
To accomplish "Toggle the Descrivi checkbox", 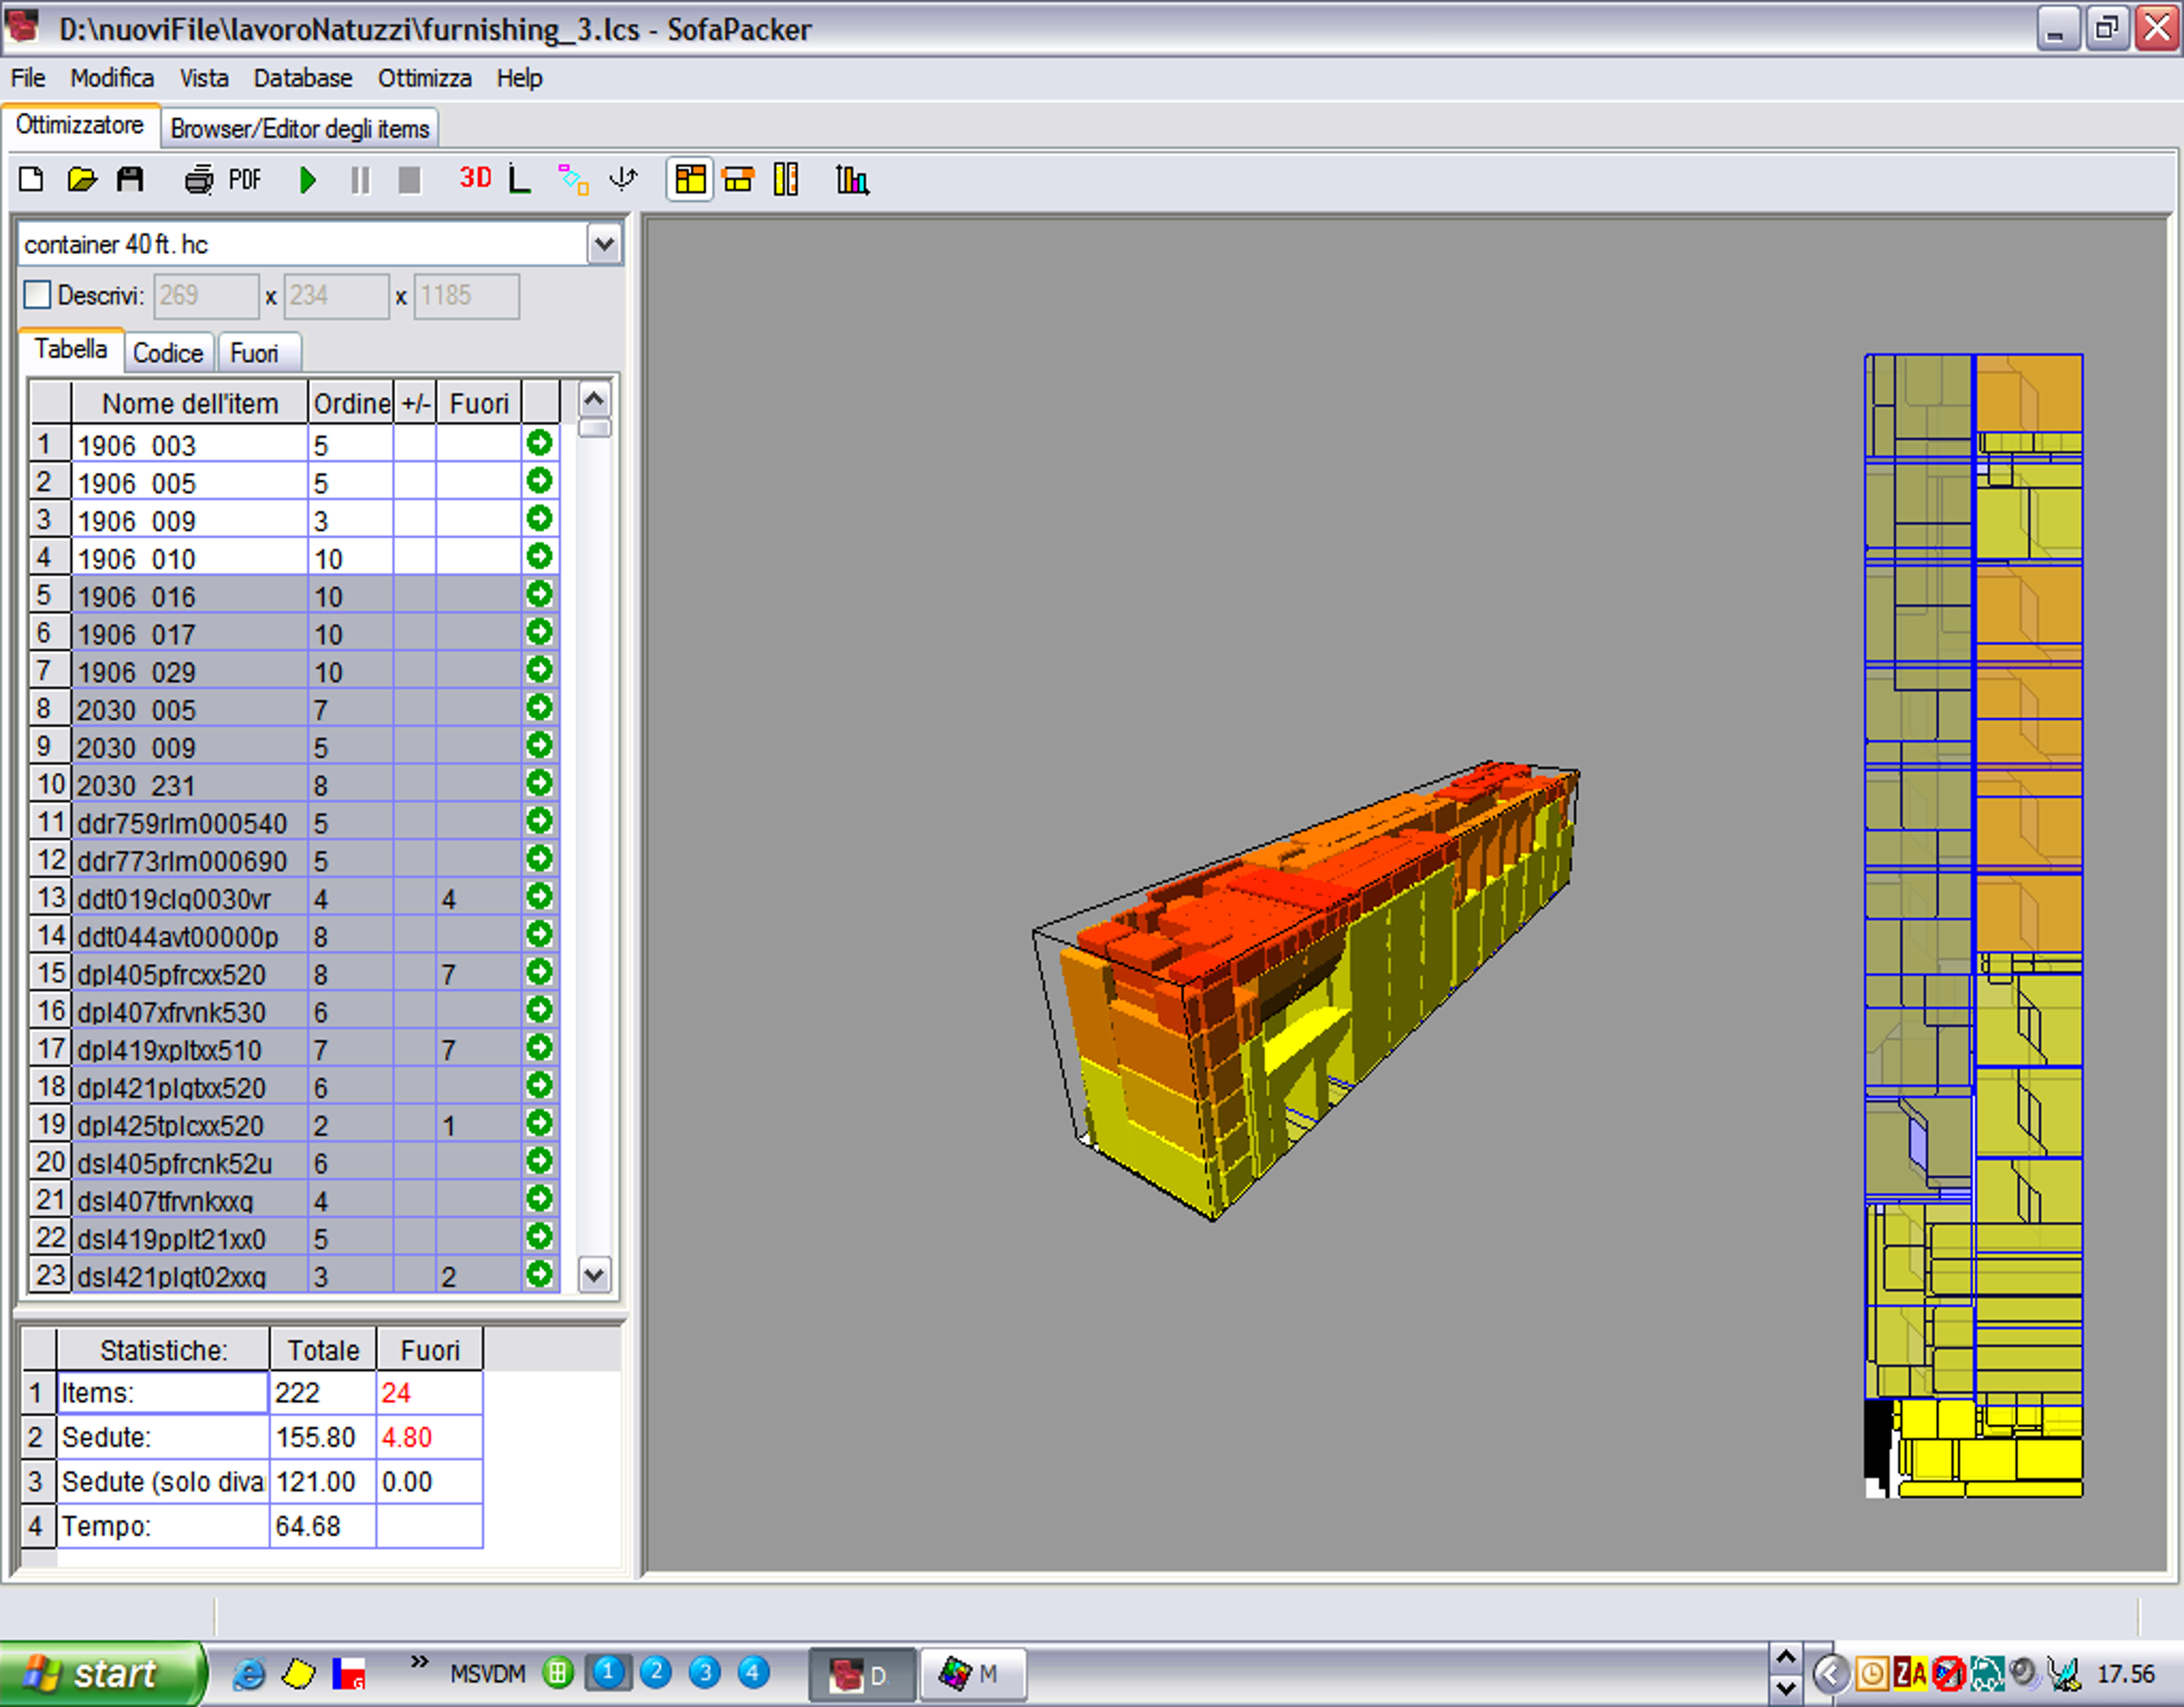I will (x=37, y=295).
